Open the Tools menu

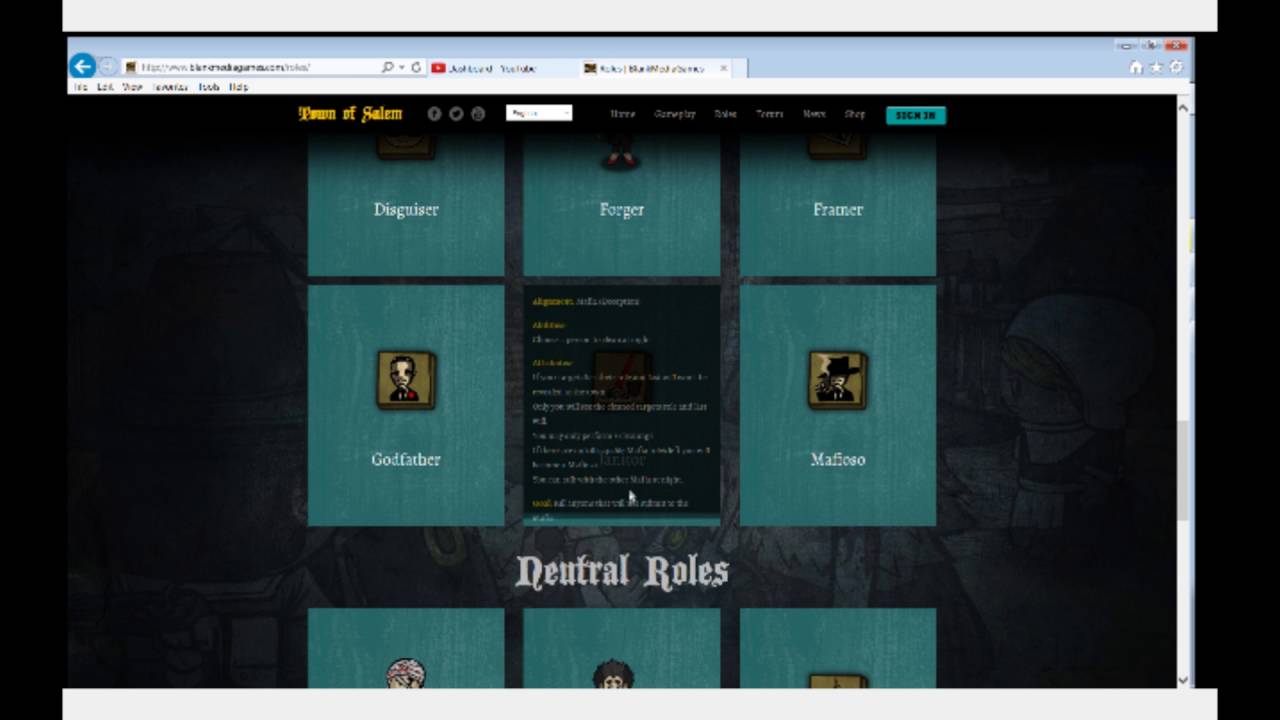(208, 87)
